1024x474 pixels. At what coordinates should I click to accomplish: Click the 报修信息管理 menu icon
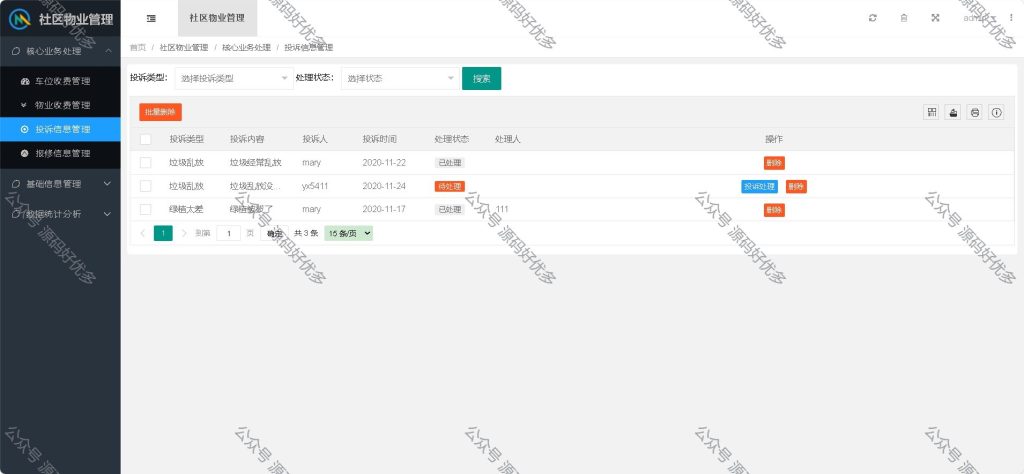click(25, 153)
